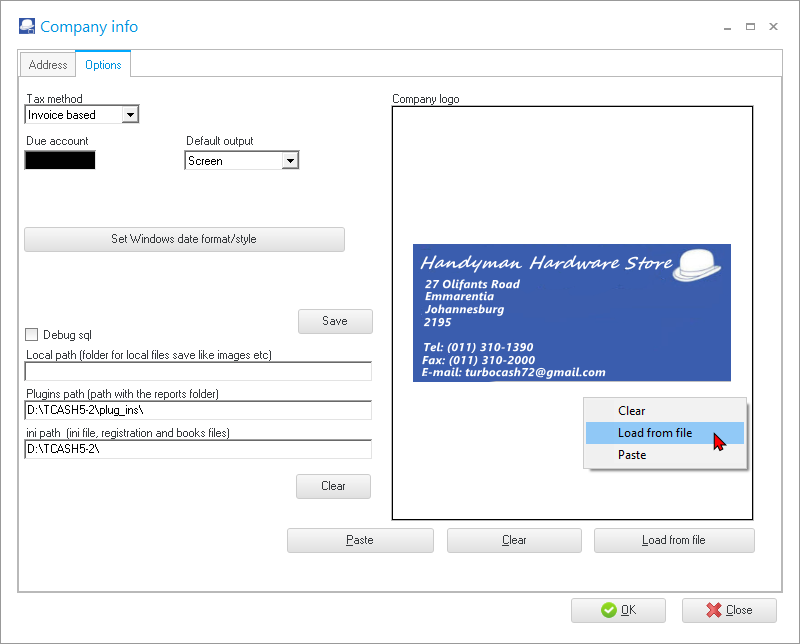This screenshot has height=644, width=800.
Task: Click Set Windows date format/style button
Action: (184, 239)
